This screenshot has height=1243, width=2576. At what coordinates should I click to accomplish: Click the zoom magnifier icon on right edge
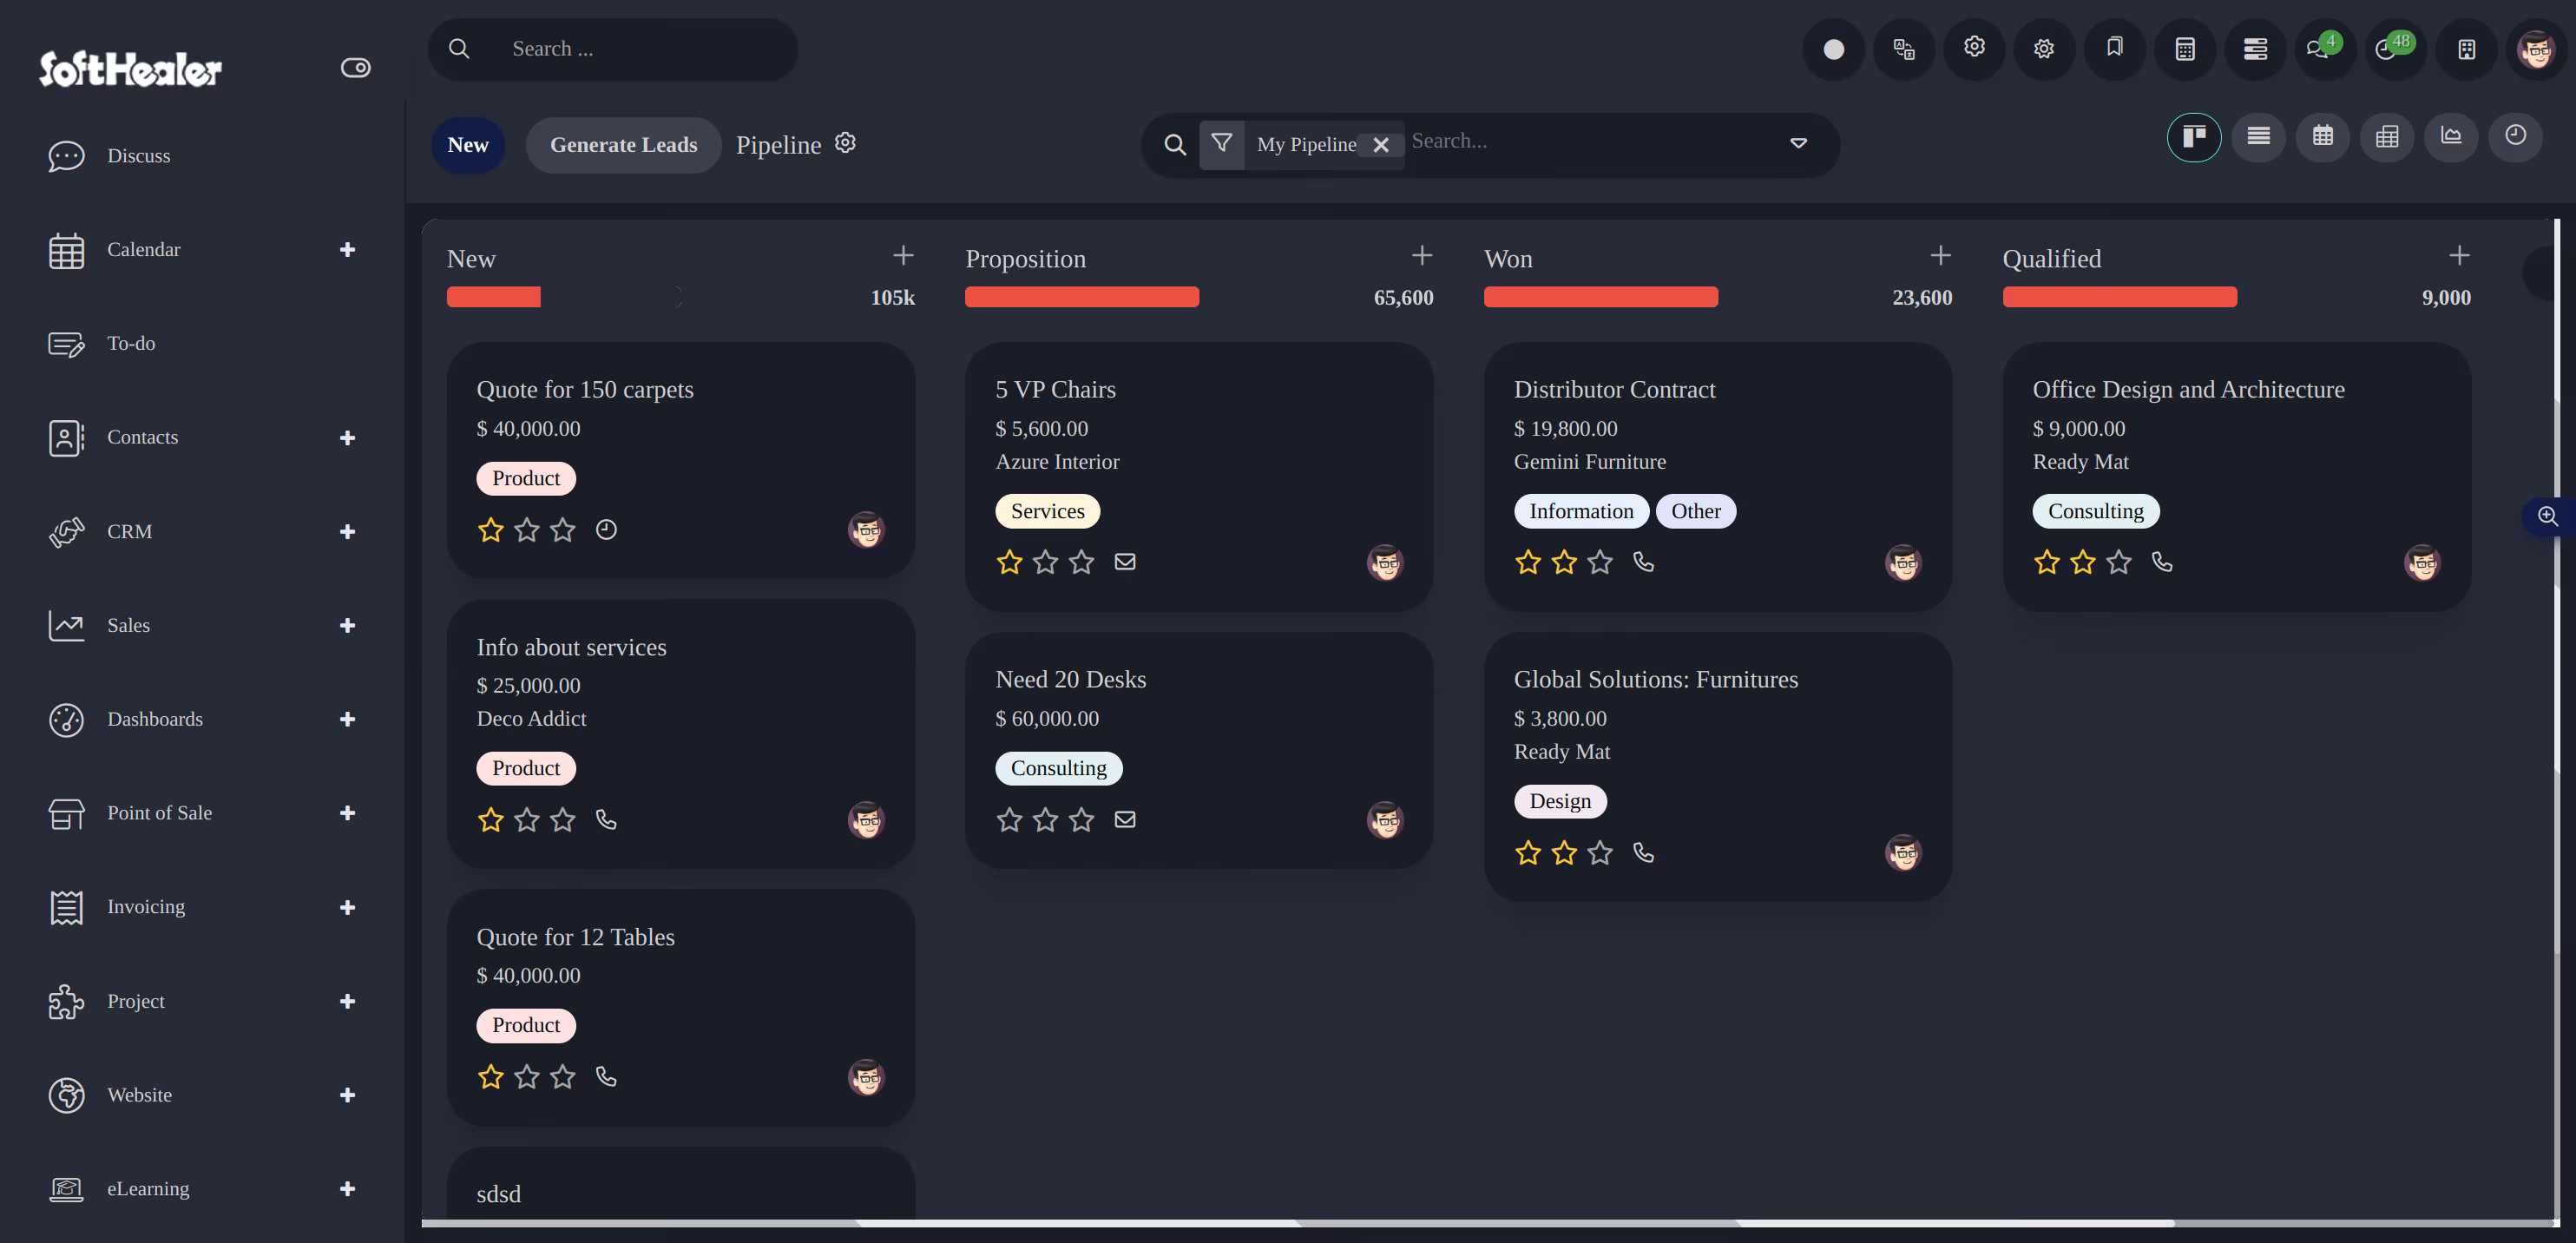click(x=2547, y=516)
